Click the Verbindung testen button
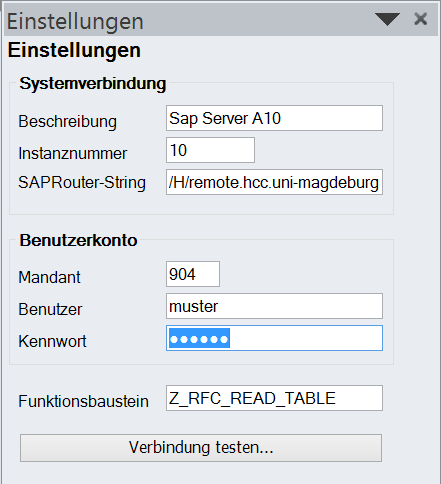Image resolution: width=442 pixels, height=484 pixels. pyautogui.click(x=201, y=448)
